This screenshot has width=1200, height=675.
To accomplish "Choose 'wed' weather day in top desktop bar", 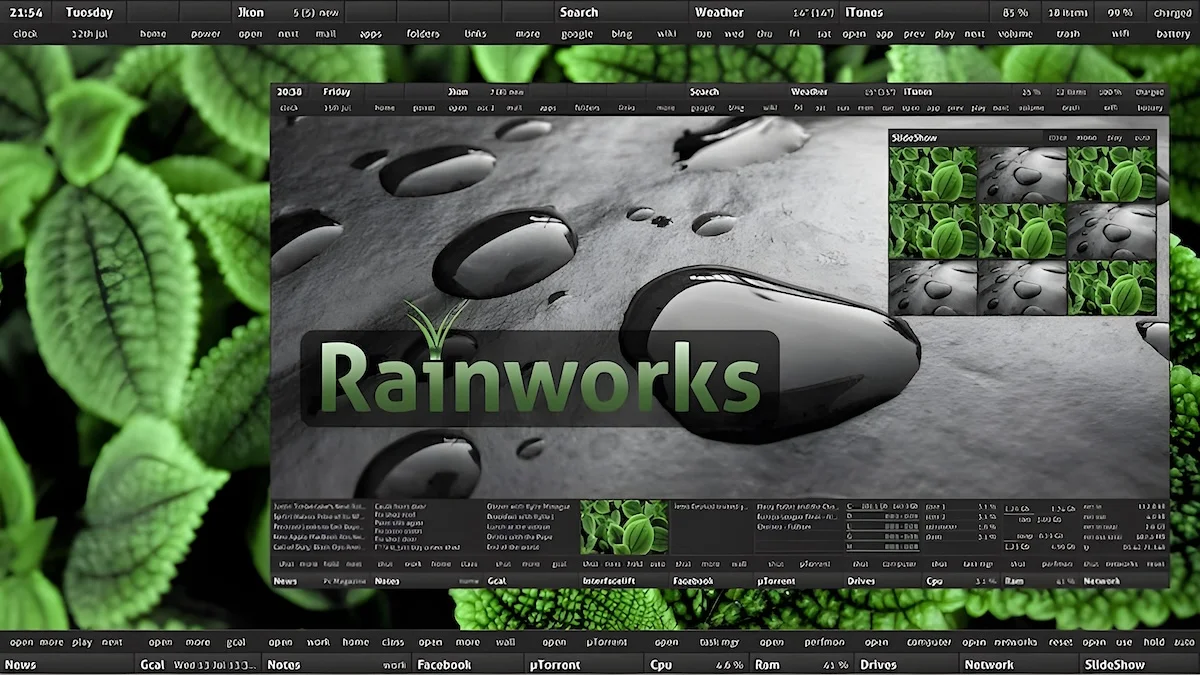I will coord(734,33).
